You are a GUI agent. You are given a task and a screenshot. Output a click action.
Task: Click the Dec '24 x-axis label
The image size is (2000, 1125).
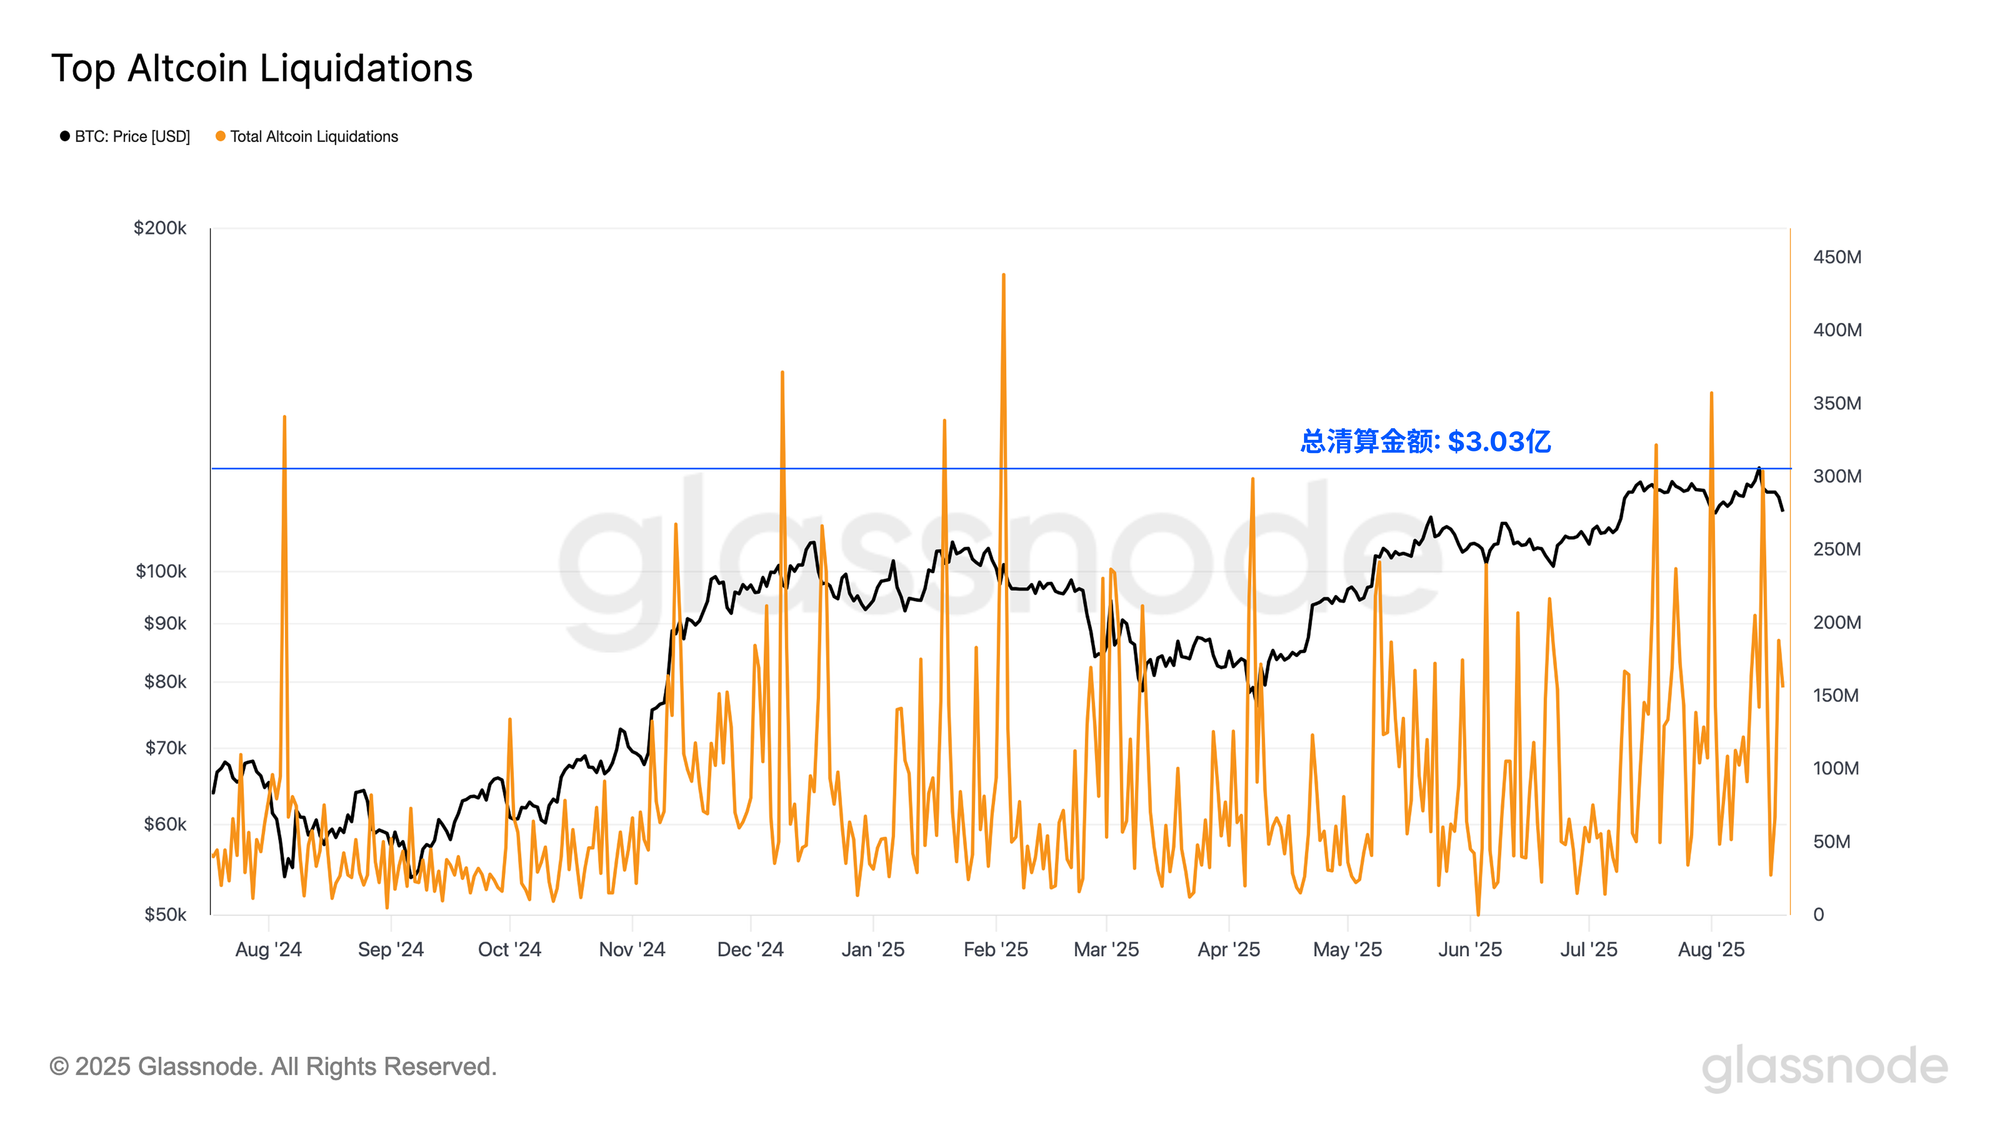point(750,950)
